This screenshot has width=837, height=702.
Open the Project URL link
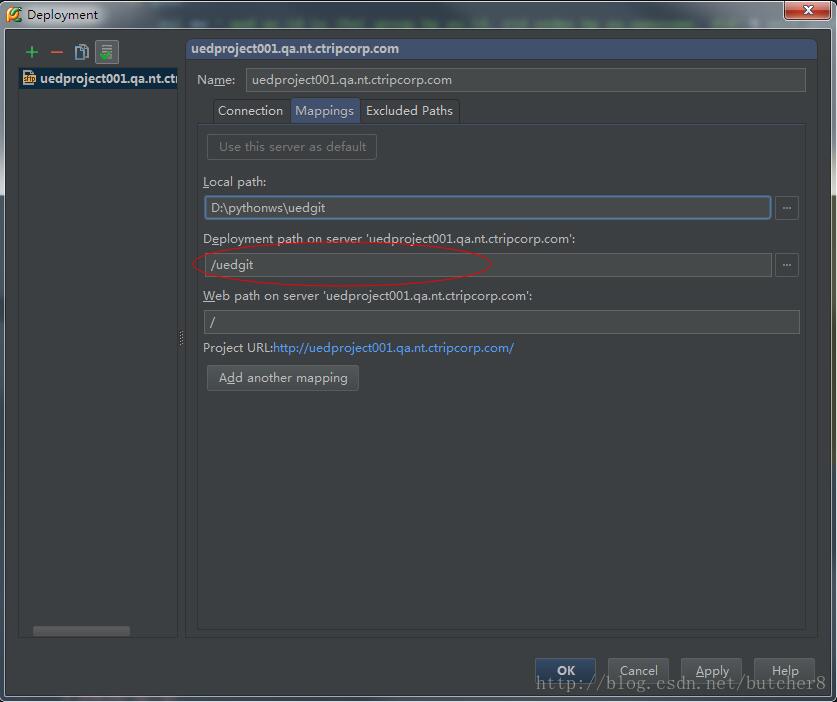coord(393,348)
